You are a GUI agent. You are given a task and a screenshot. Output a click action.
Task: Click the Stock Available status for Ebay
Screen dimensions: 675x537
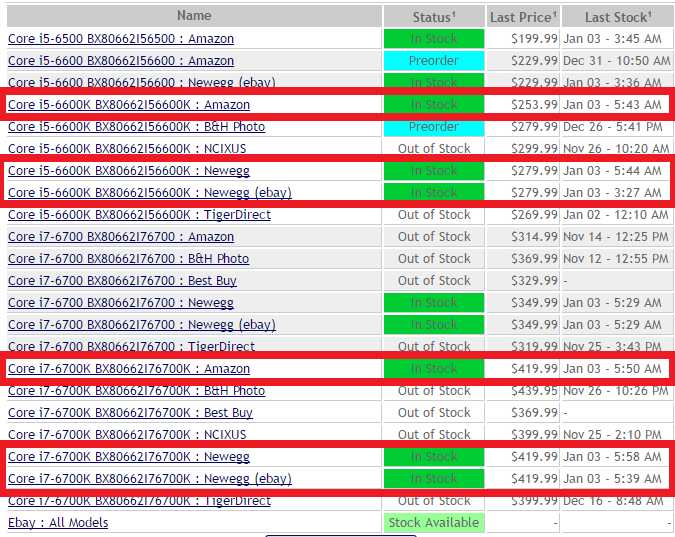point(434,523)
